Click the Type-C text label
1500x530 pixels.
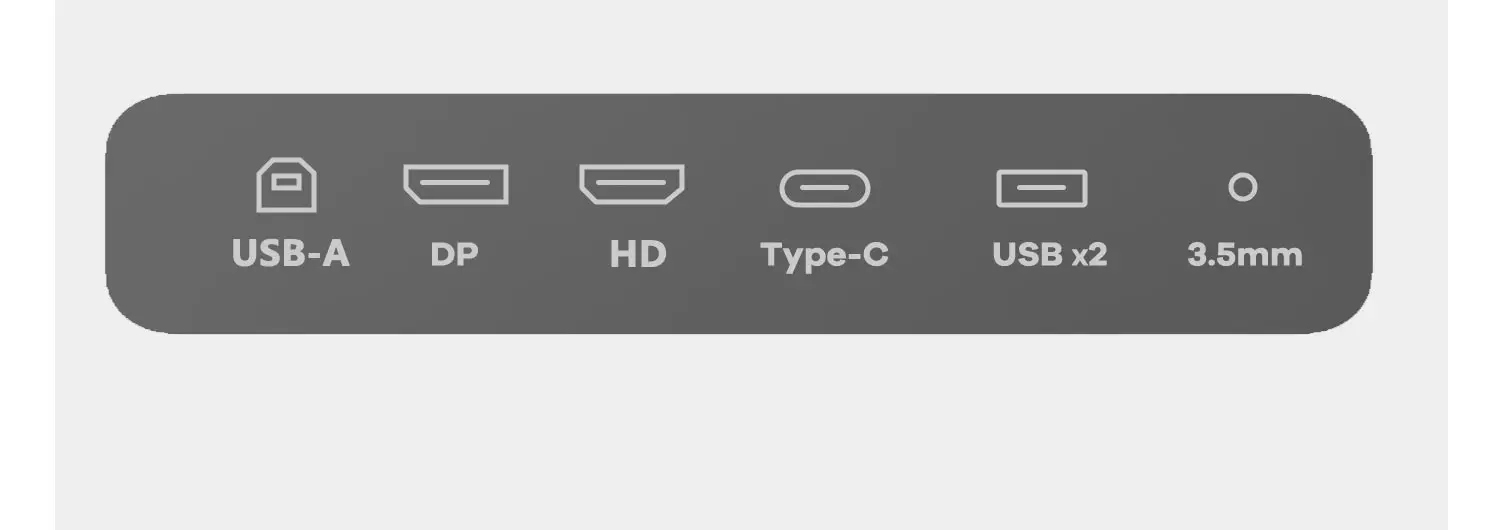pos(824,256)
